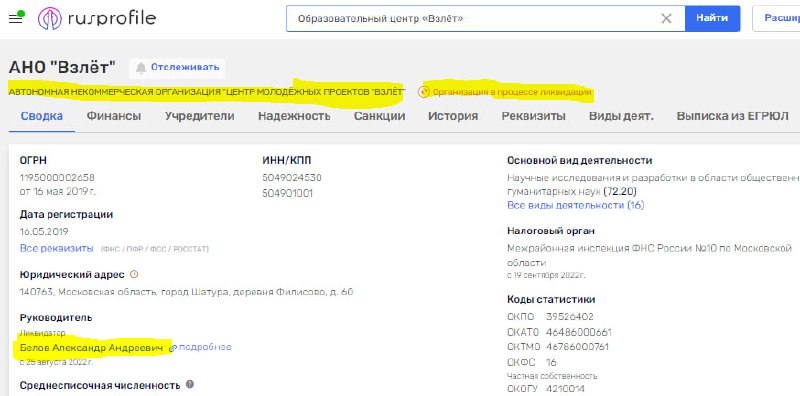Click the liquidation status icon
The height and width of the screenshot is (396, 800).
pos(423,92)
